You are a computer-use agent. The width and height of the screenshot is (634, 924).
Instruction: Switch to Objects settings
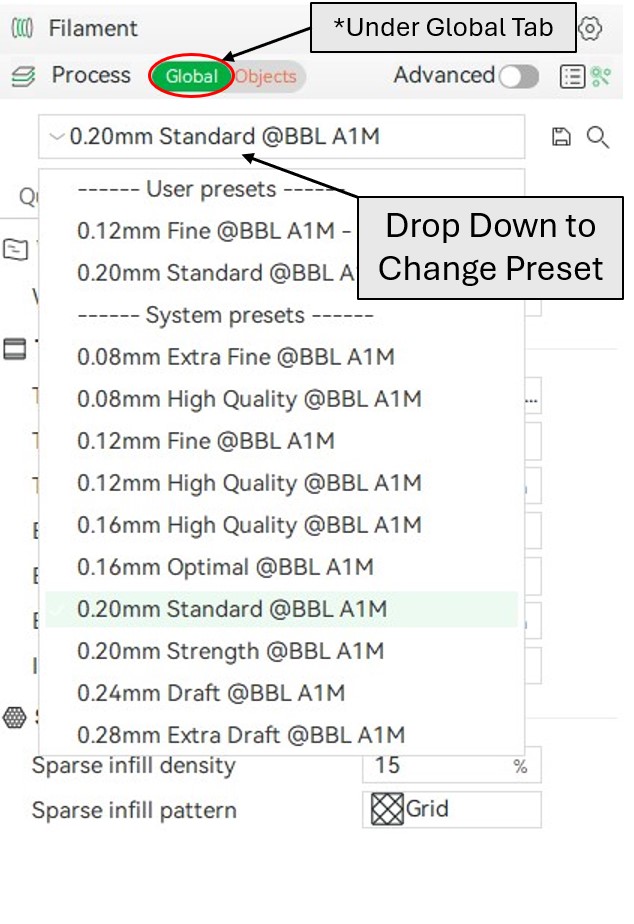[266, 77]
